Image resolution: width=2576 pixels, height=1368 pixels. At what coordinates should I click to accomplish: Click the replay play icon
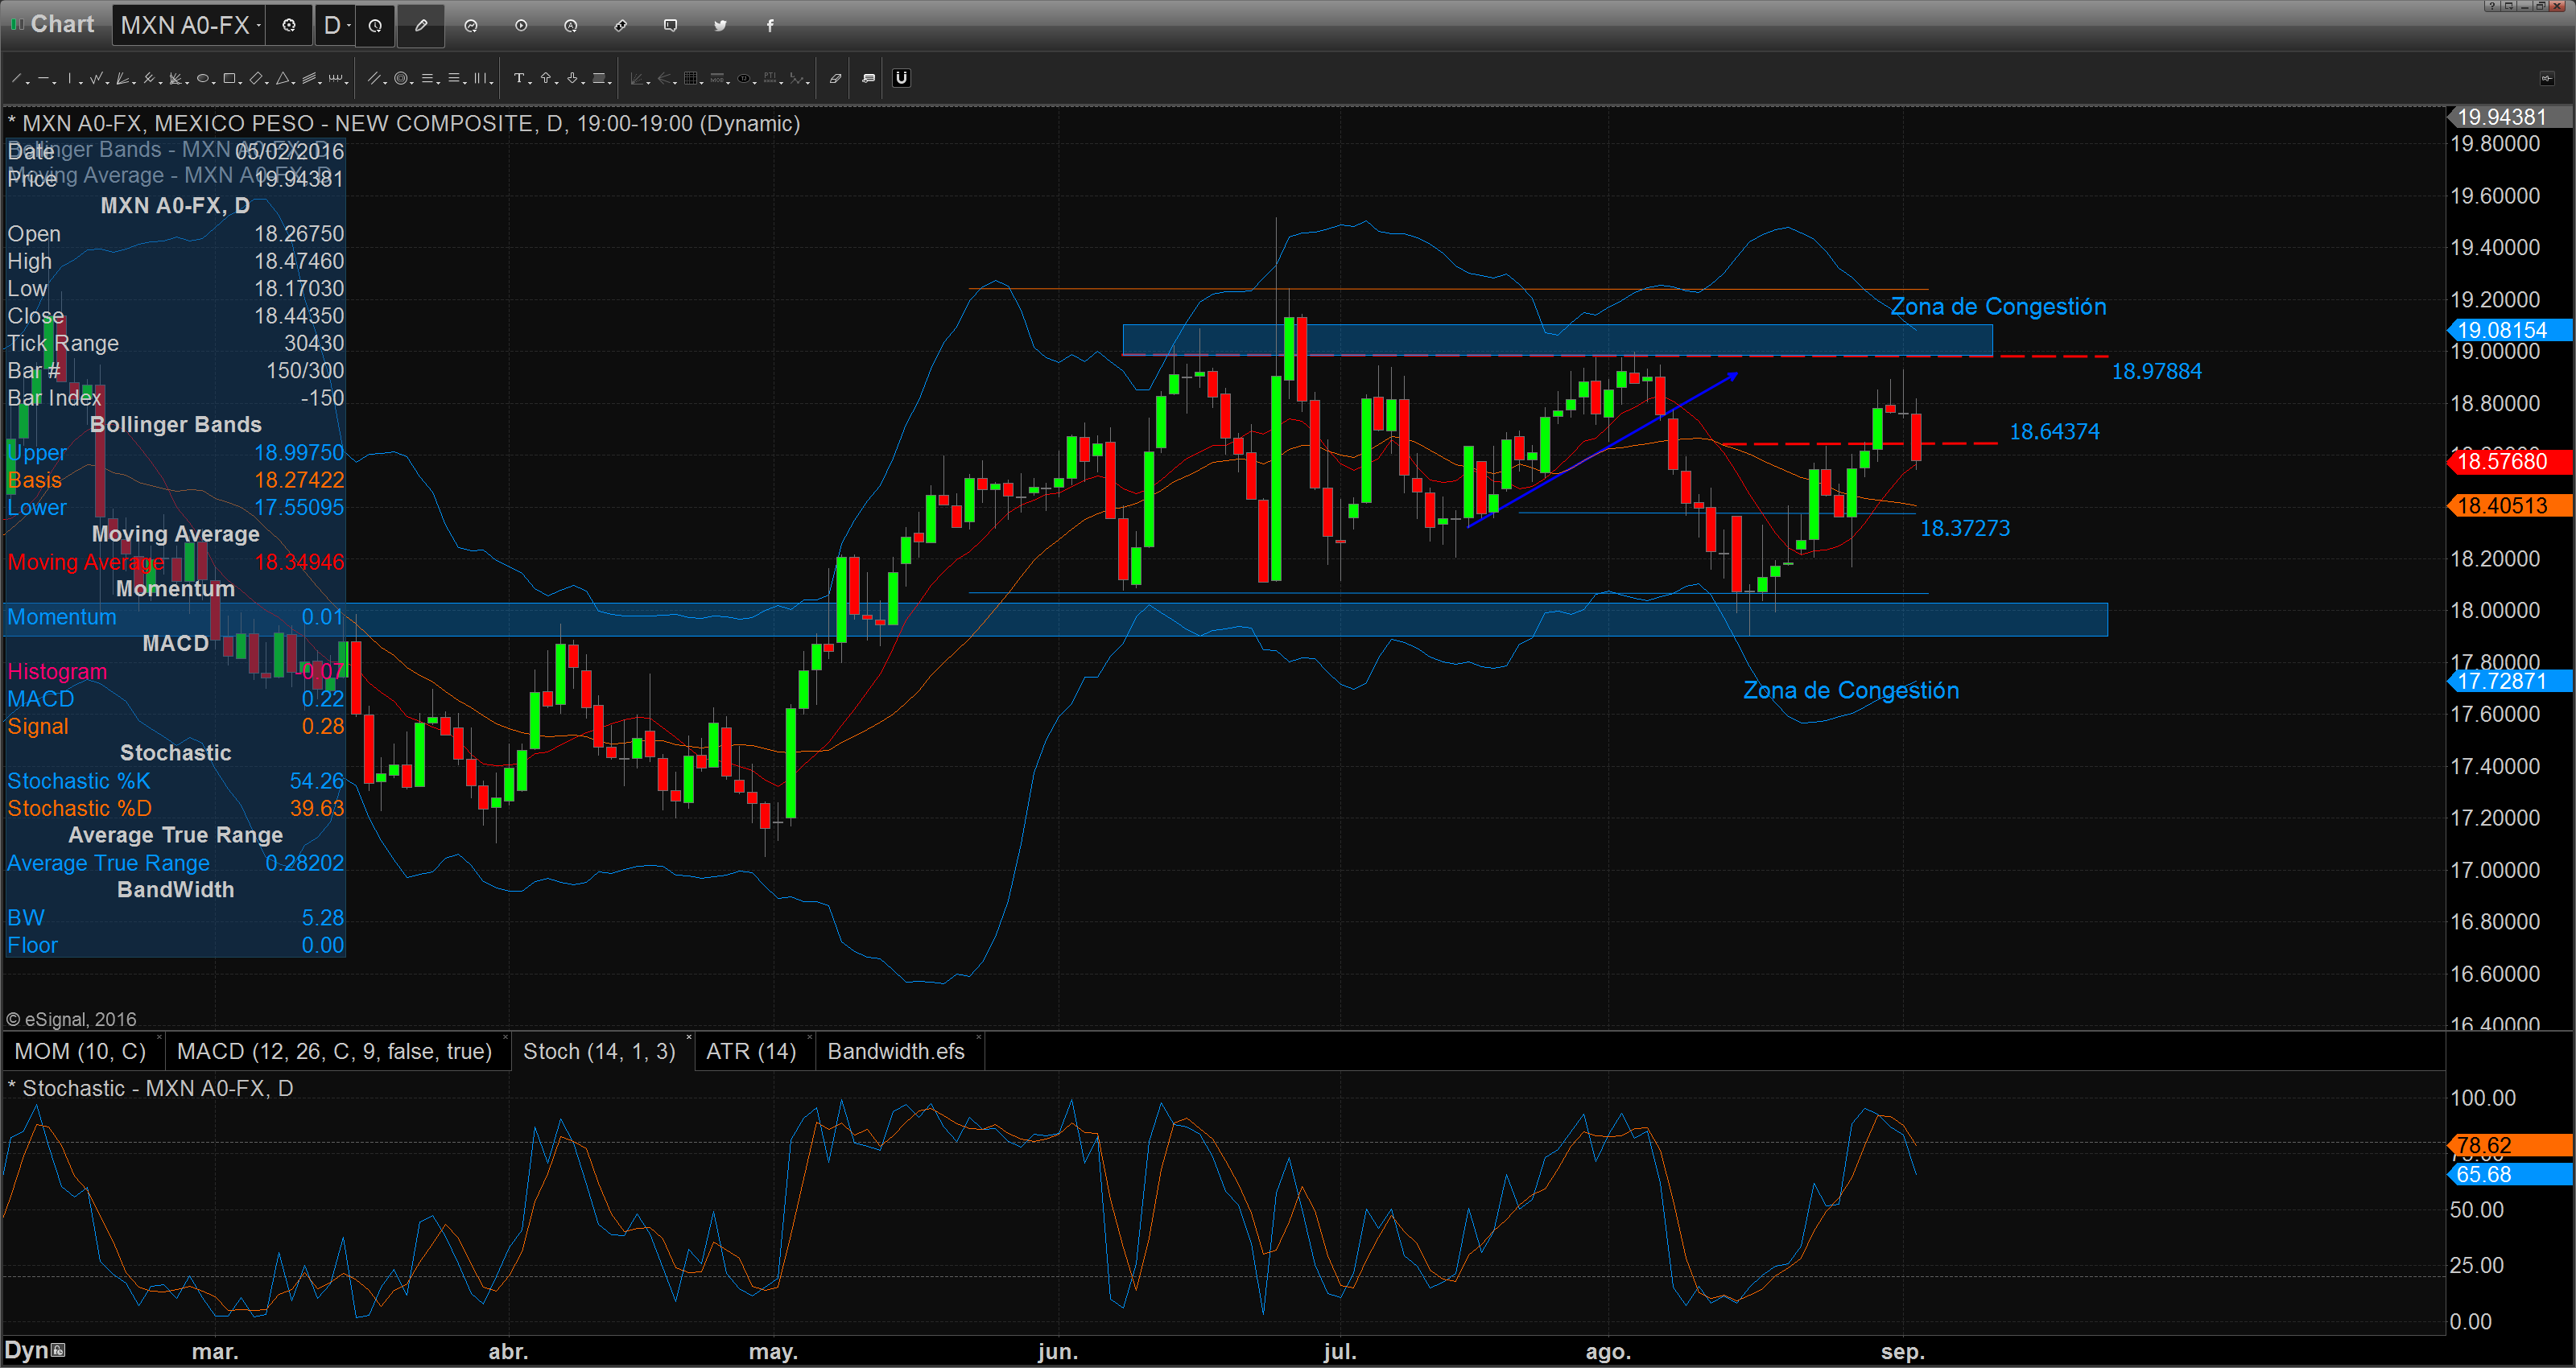521,25
